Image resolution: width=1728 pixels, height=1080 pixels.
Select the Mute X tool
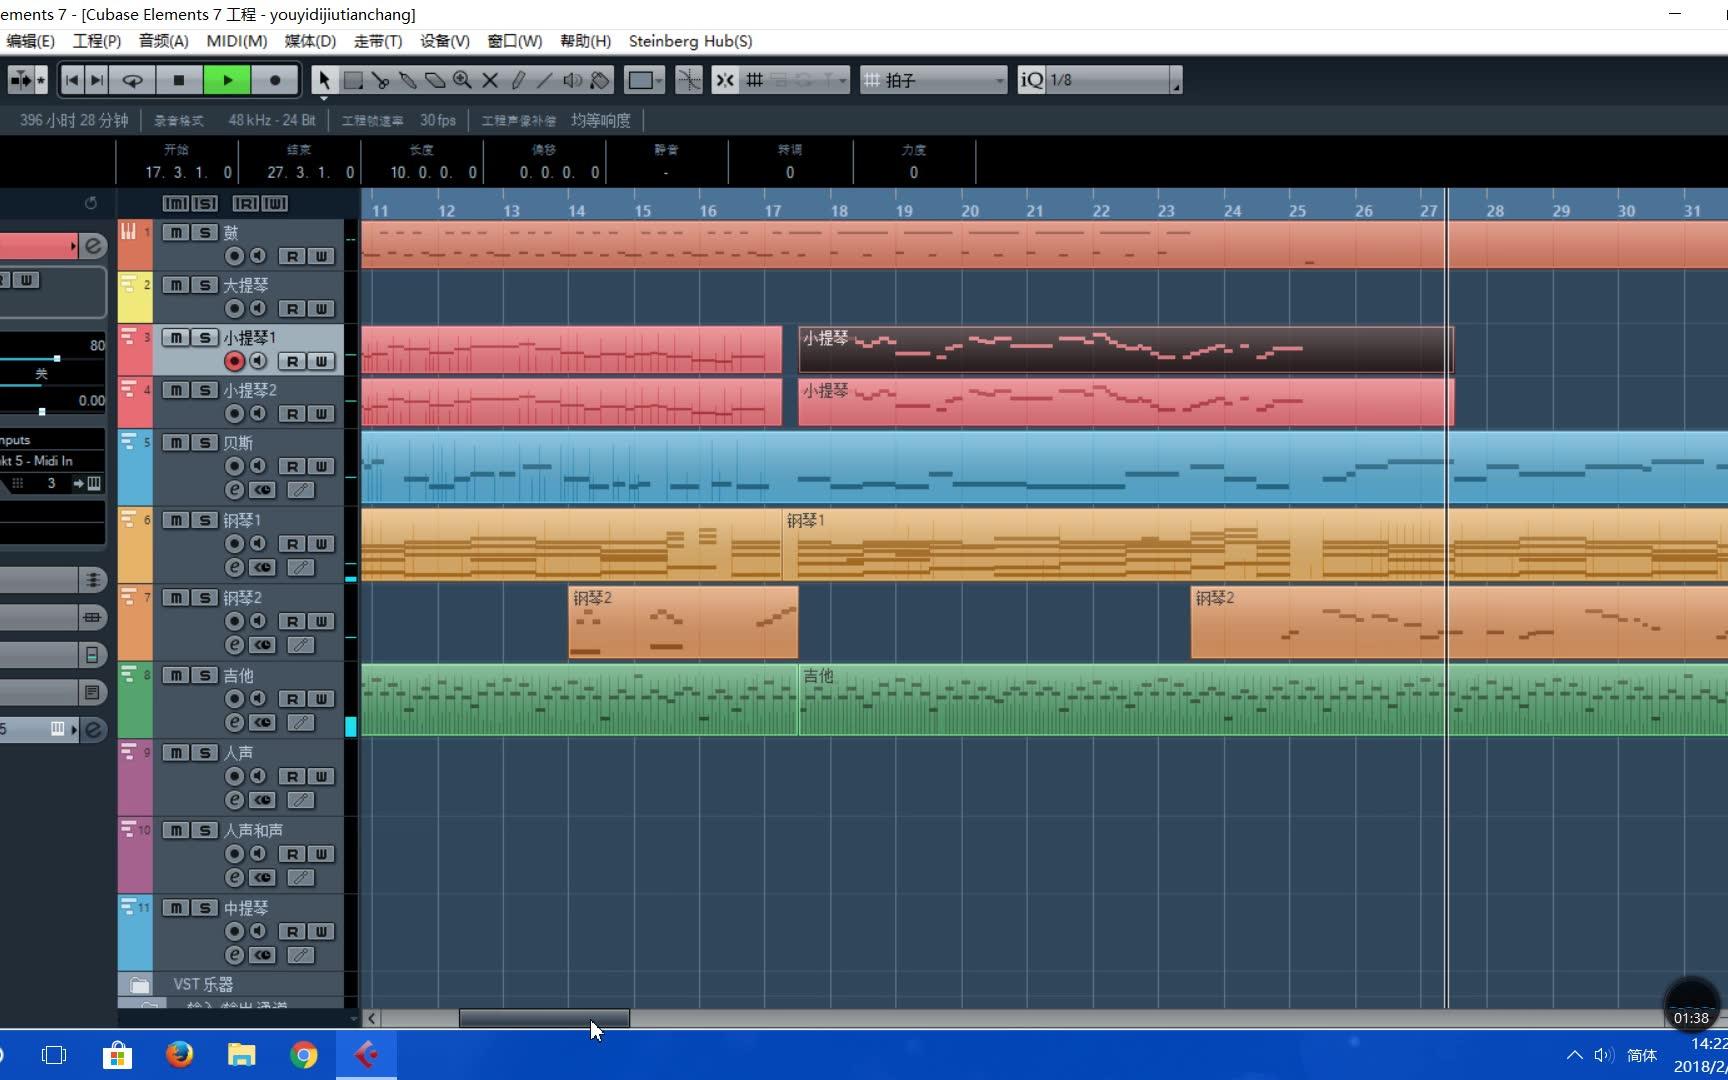[x=490, y=80]
